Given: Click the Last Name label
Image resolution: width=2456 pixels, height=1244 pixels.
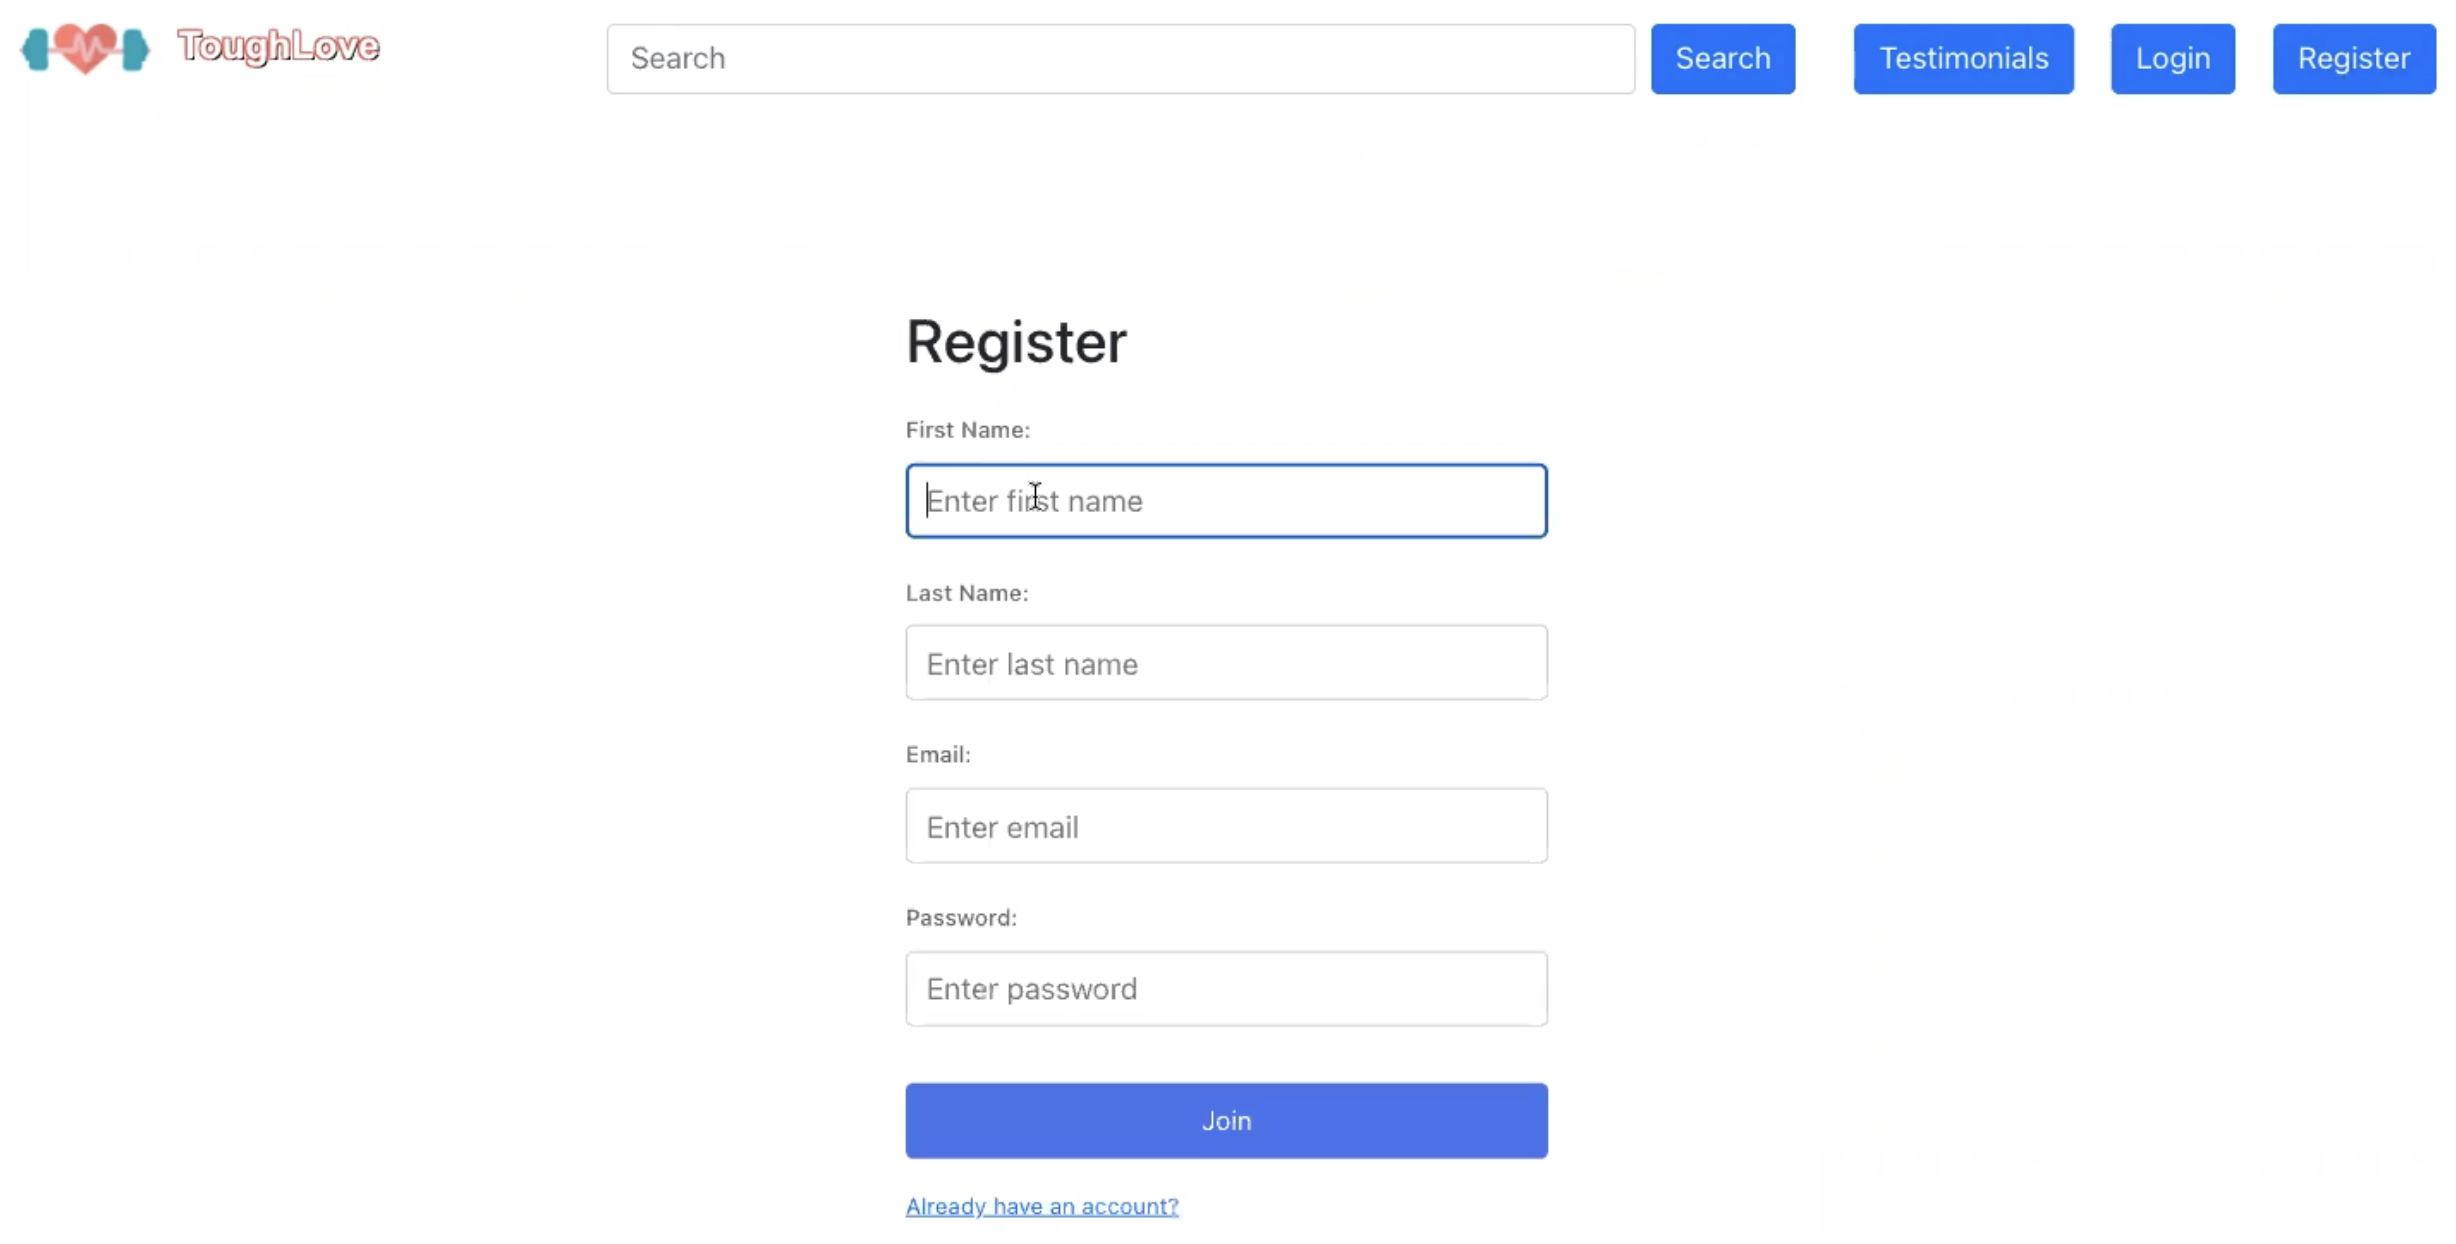Looking at the screenshot, I should 966,593.
